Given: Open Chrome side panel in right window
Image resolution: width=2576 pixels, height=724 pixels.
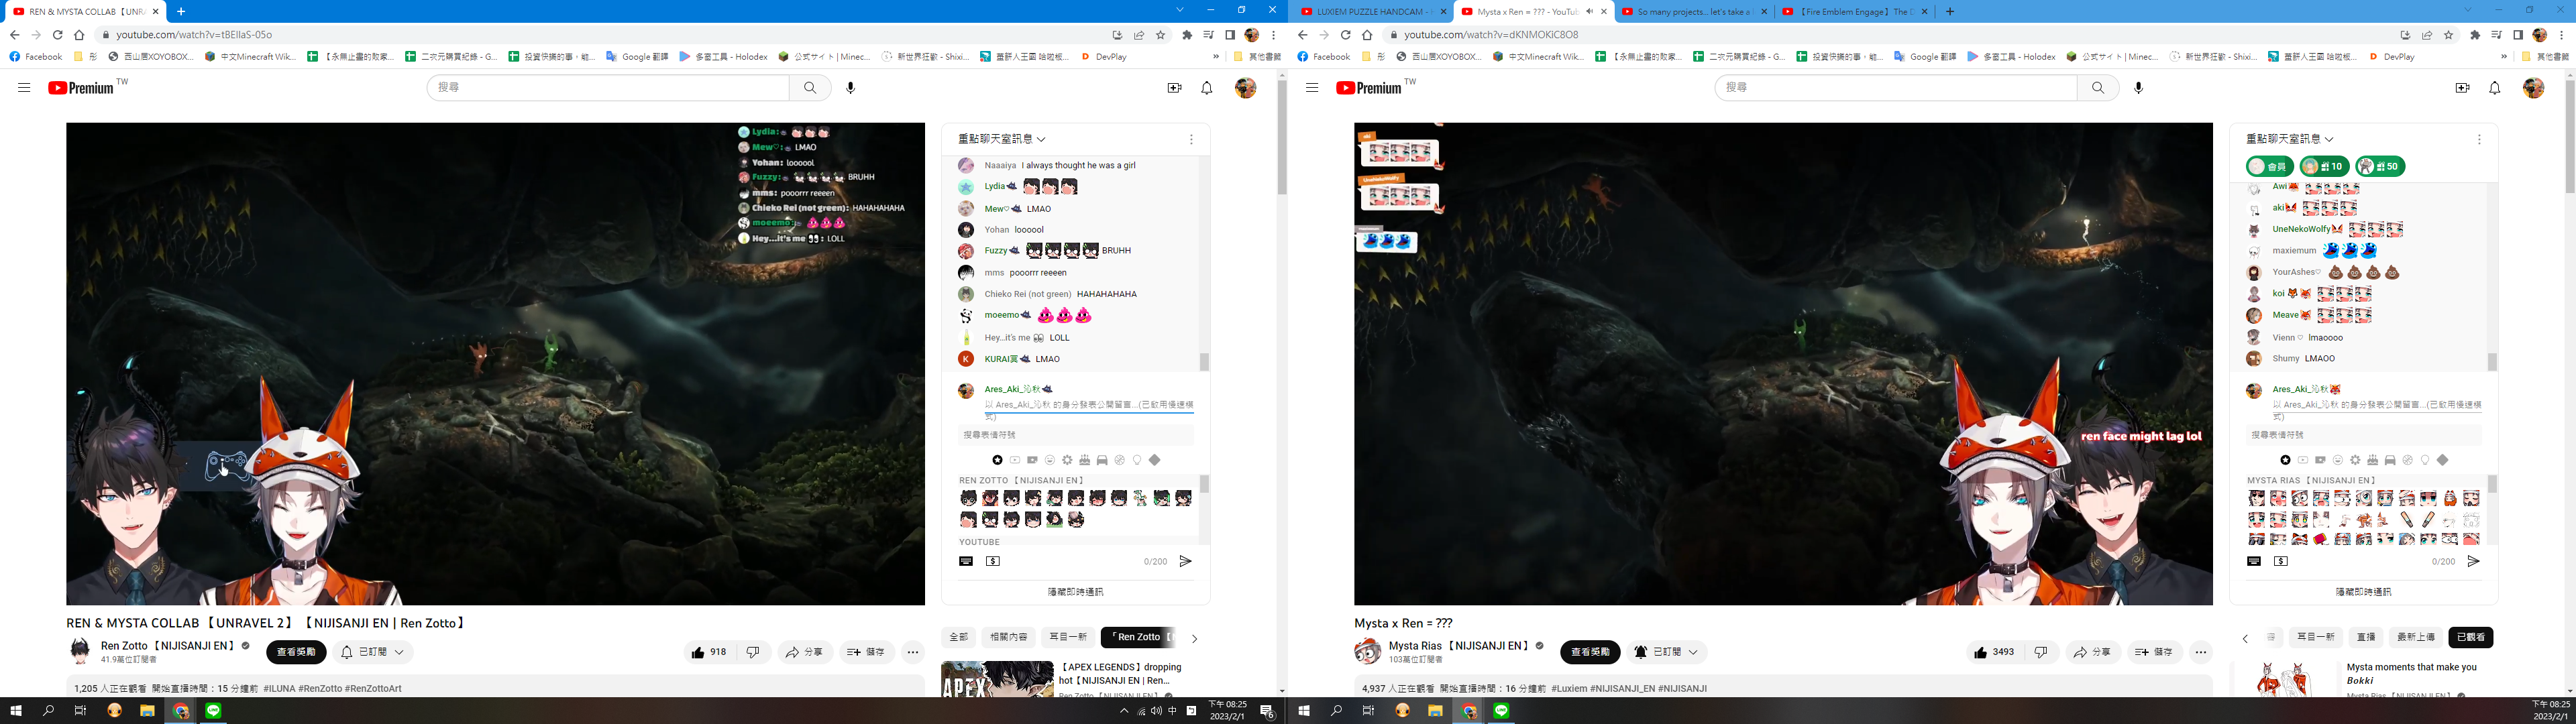Looking at the screenshot, I should 2518,35.
